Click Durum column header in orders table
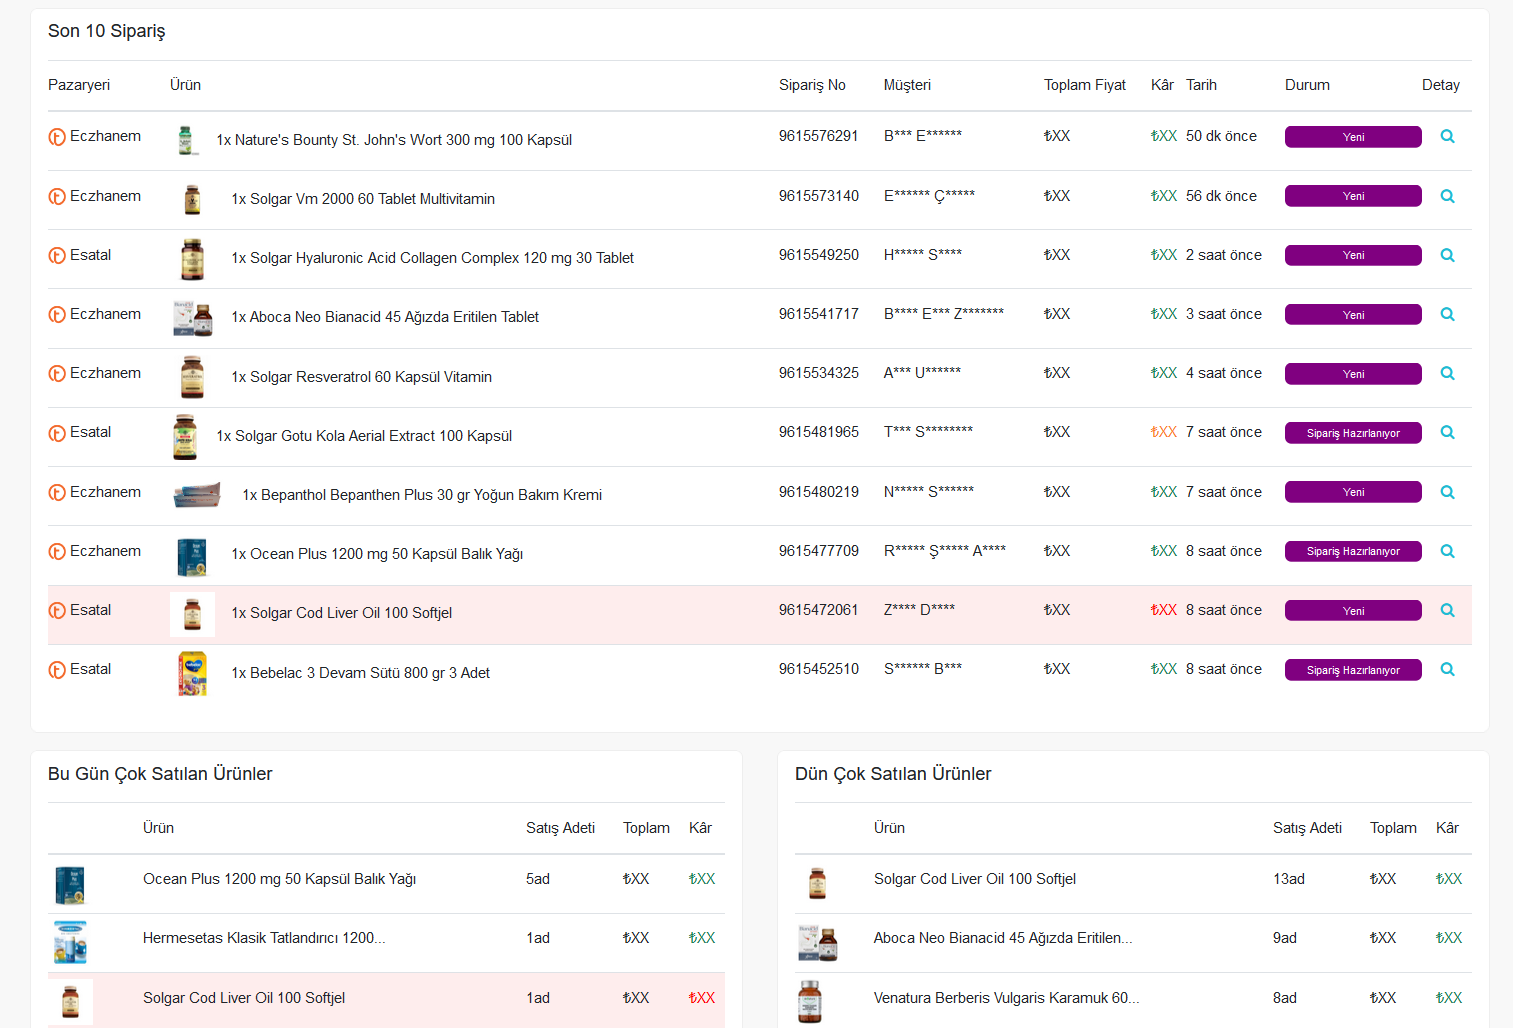1513x1028 pixels. tap(1307, 85)
